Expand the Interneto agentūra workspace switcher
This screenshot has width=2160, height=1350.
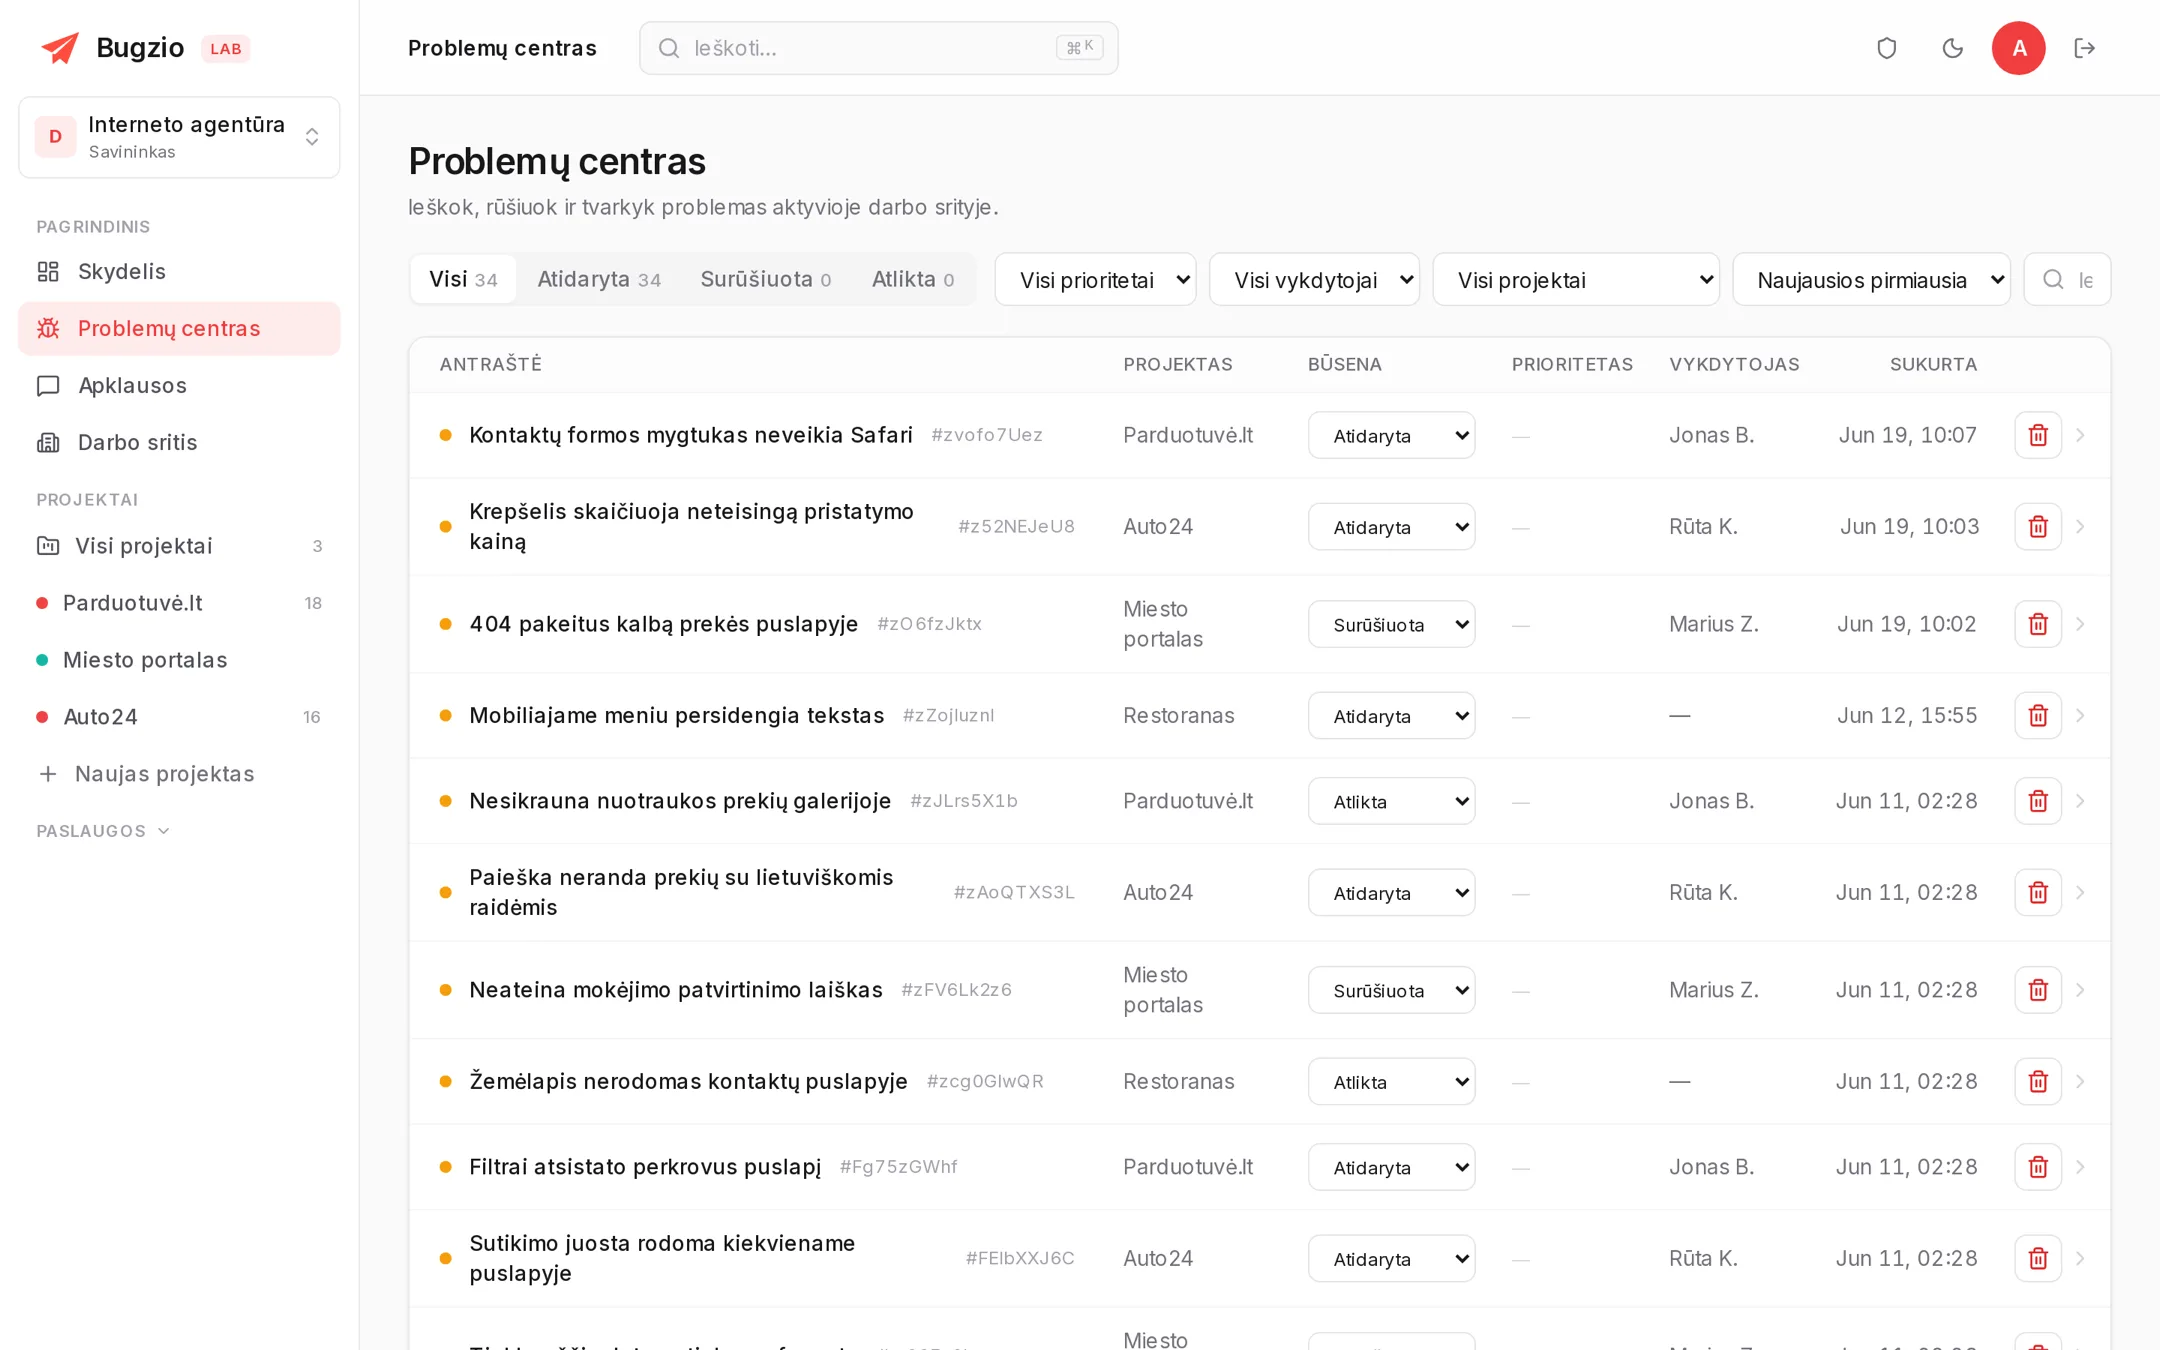179,137
